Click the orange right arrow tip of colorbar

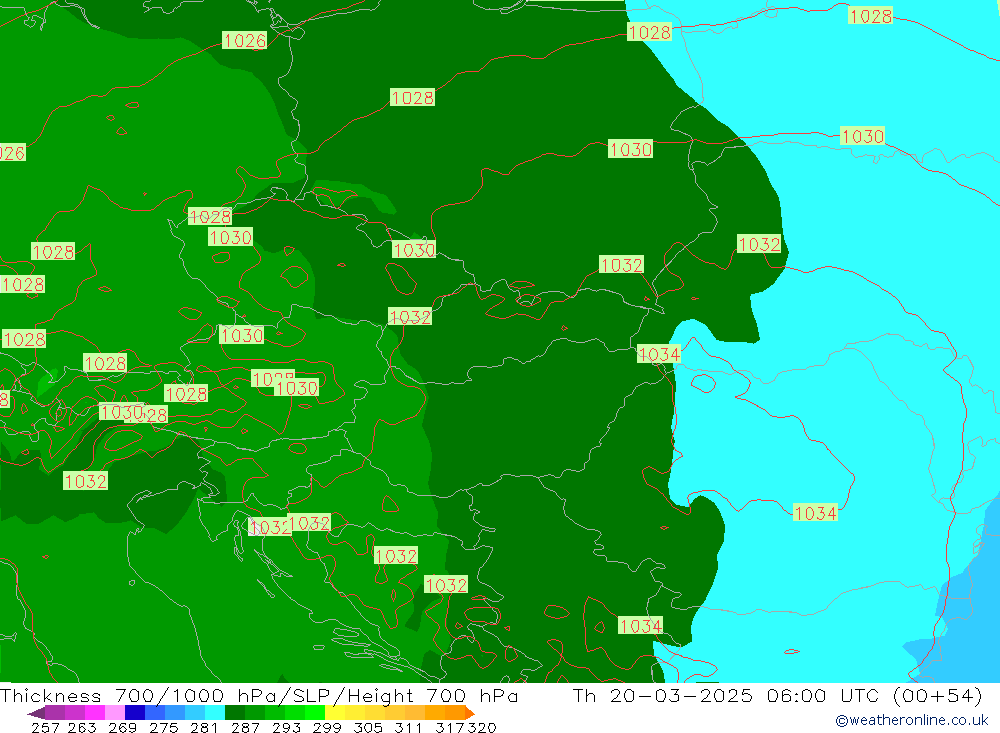(469, 713)
